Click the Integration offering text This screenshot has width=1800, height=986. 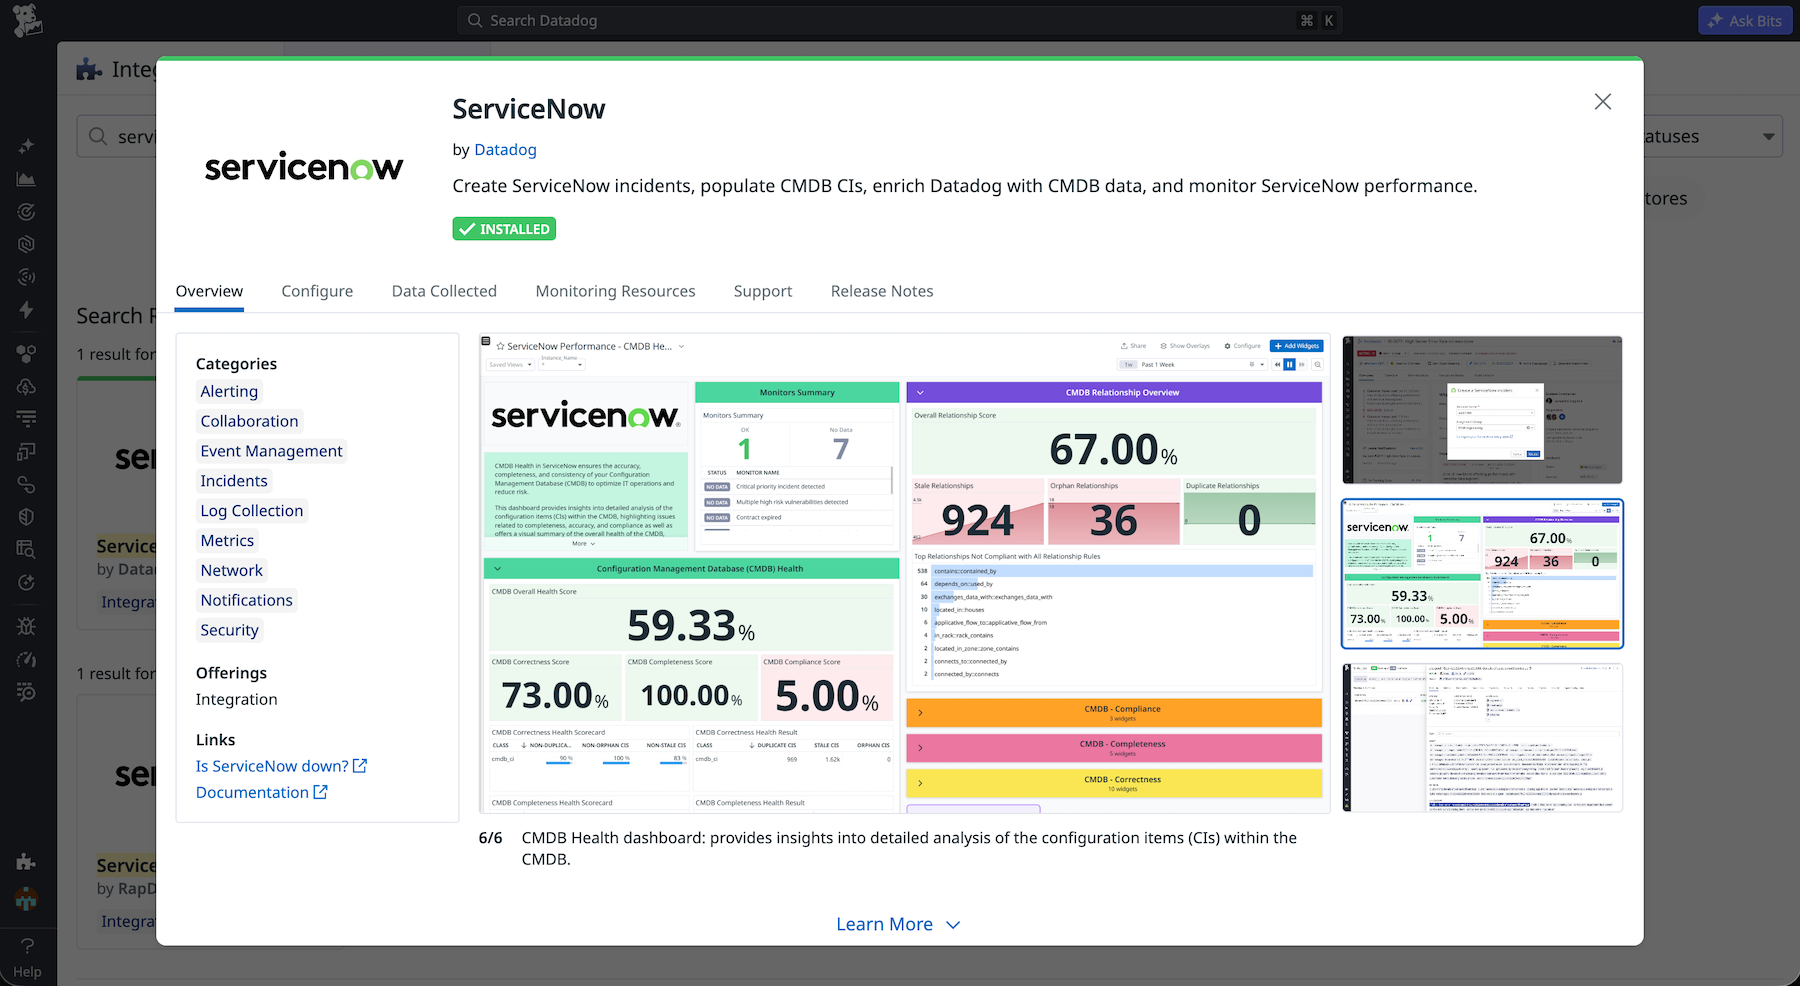[x=236, y=700]
